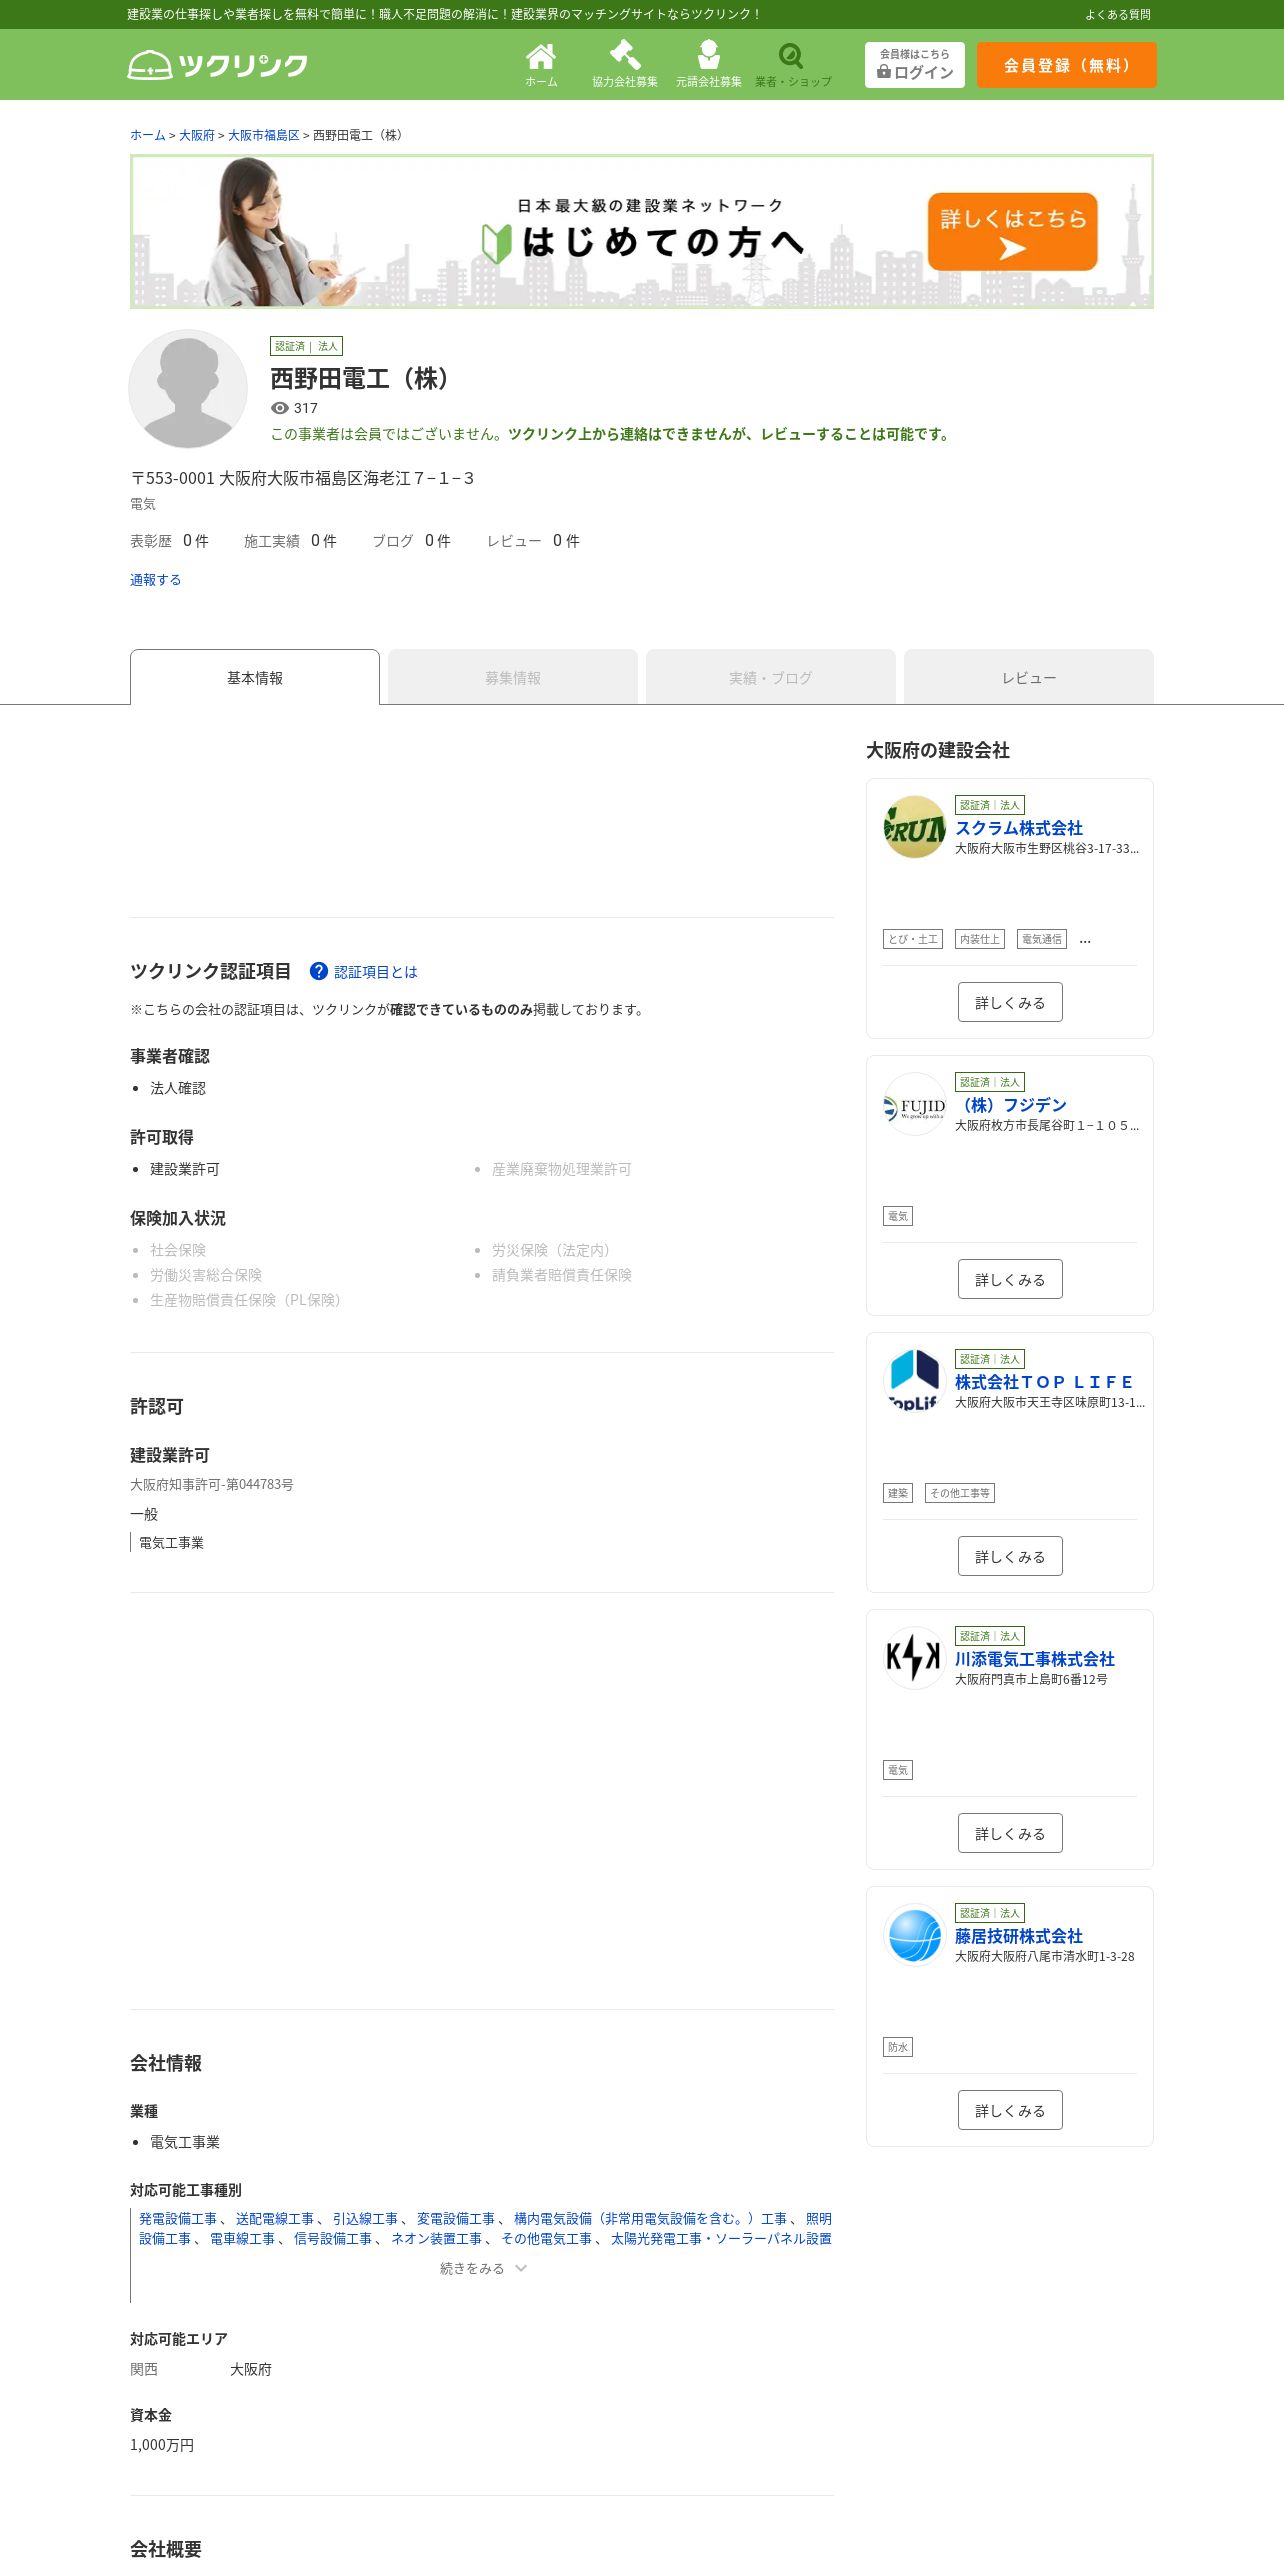This screenshot has width=1284, height=2568.
Task: Click 詳しくはこちら banner button
Action: [x=1013, y=232]
